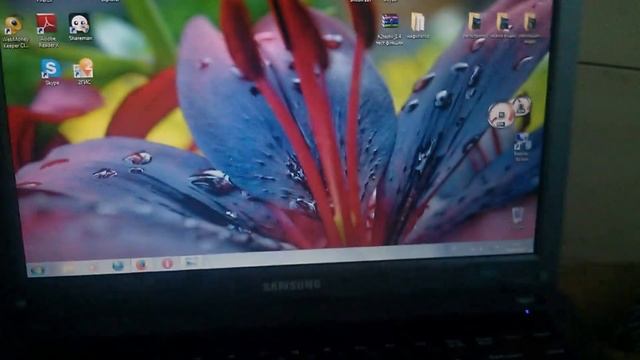Image resolution: width=640 pixels, height=360 pixels.
Task: Open the WebMoney Keeper shortcut
Action: (x=15, y=32)
